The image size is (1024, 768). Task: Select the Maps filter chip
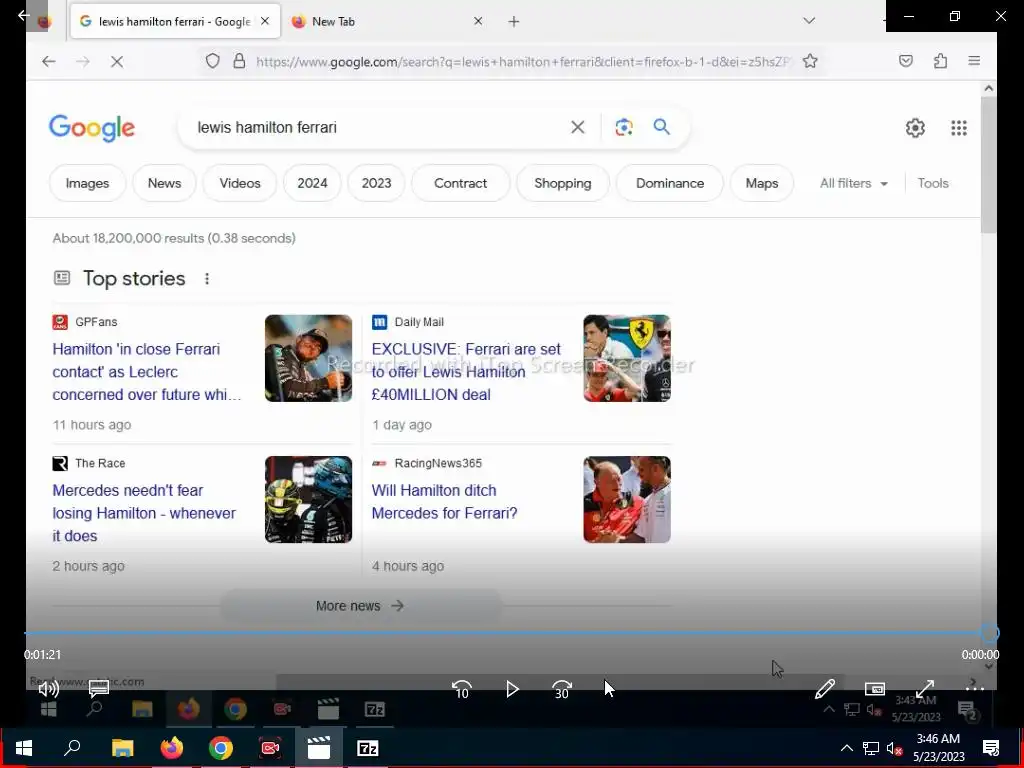coord(761,184)
